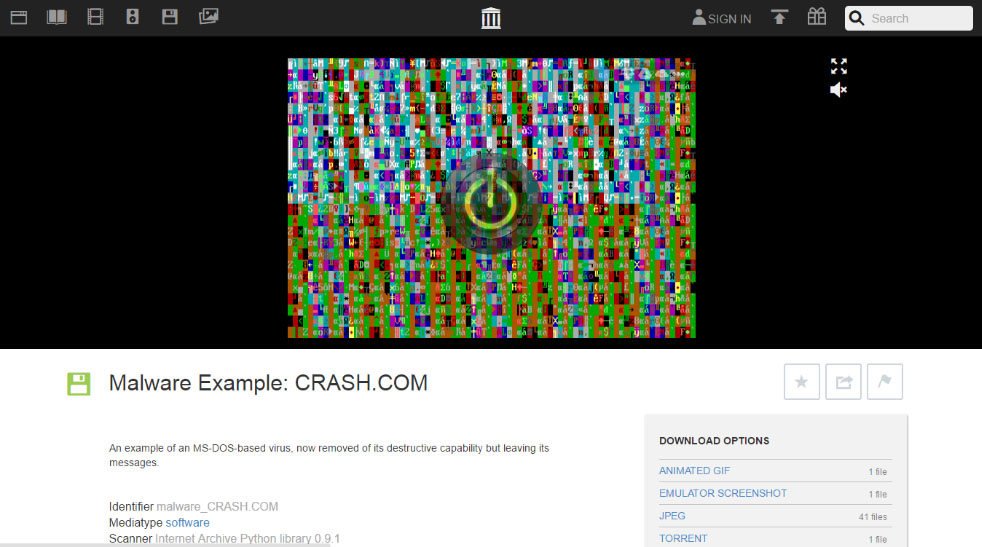Viewport: 982px width, 547px height.
Task: Click the Donate gift icon
Action: (x=817, y=16)
